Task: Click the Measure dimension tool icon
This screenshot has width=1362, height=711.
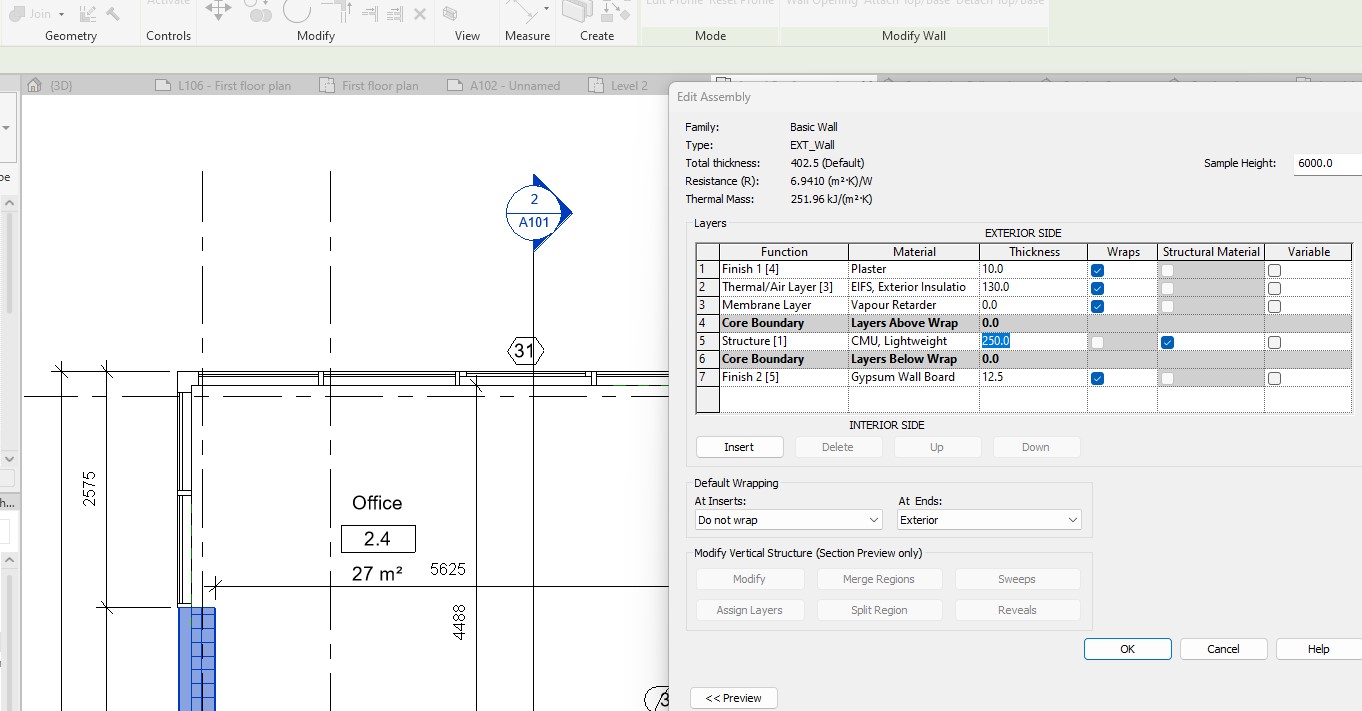Action: pyautogui.click(x=520, y=11)
